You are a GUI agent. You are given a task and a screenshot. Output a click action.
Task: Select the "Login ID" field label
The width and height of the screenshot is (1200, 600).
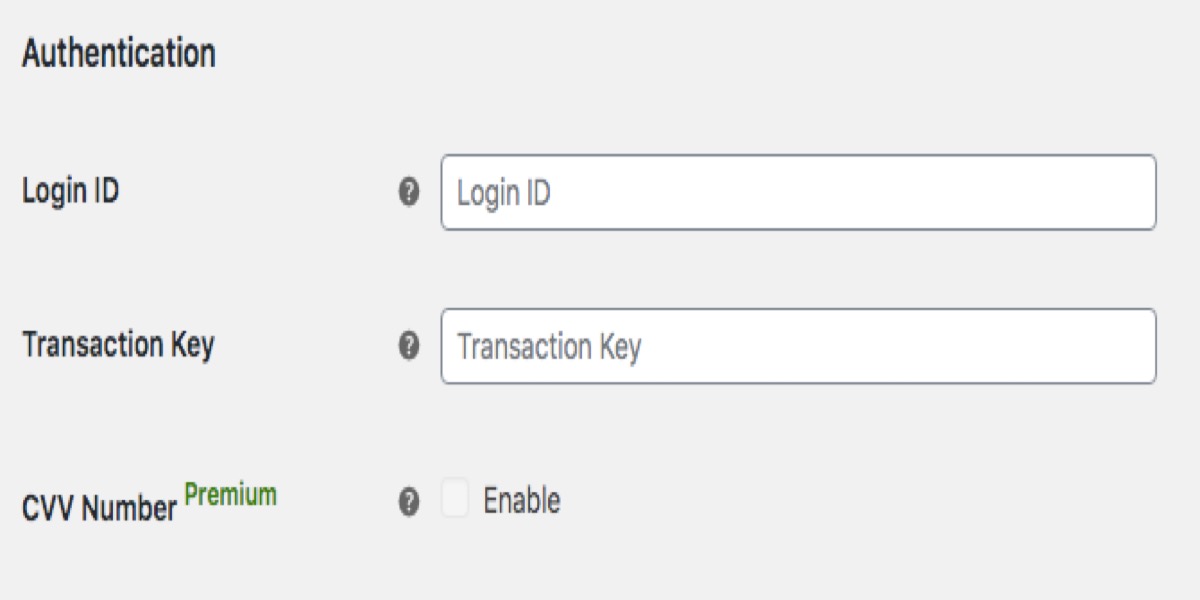(x=71, y=191)
